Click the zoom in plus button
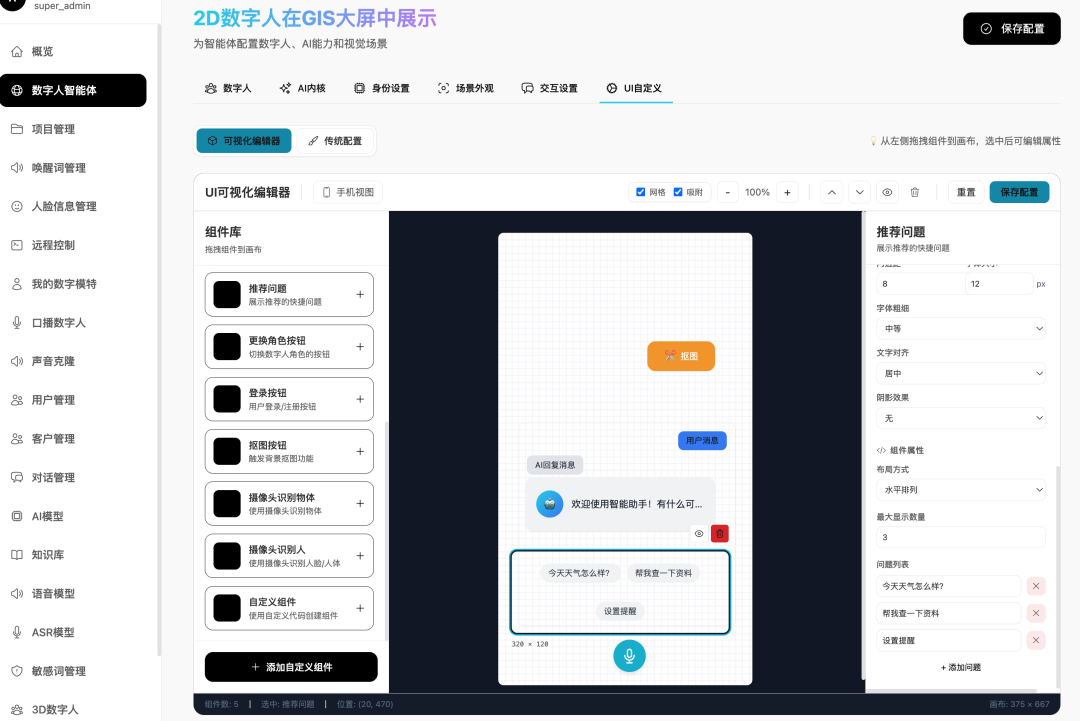1080x721 pixels. (x=787, y=192)
